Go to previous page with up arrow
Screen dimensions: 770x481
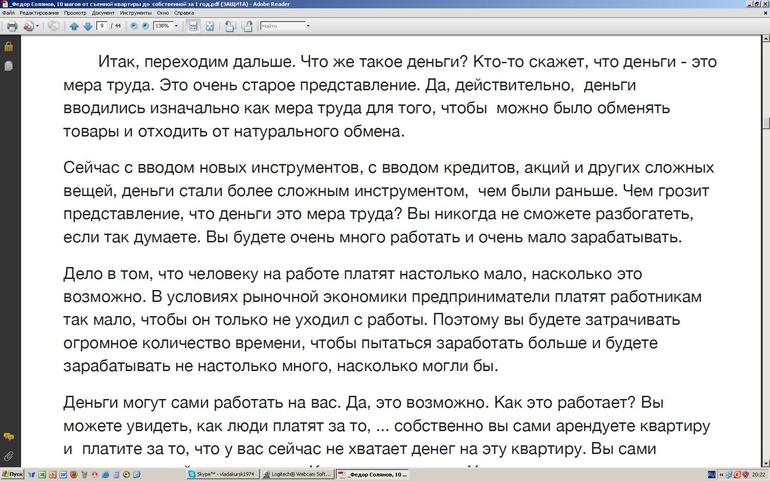point(74,26)
